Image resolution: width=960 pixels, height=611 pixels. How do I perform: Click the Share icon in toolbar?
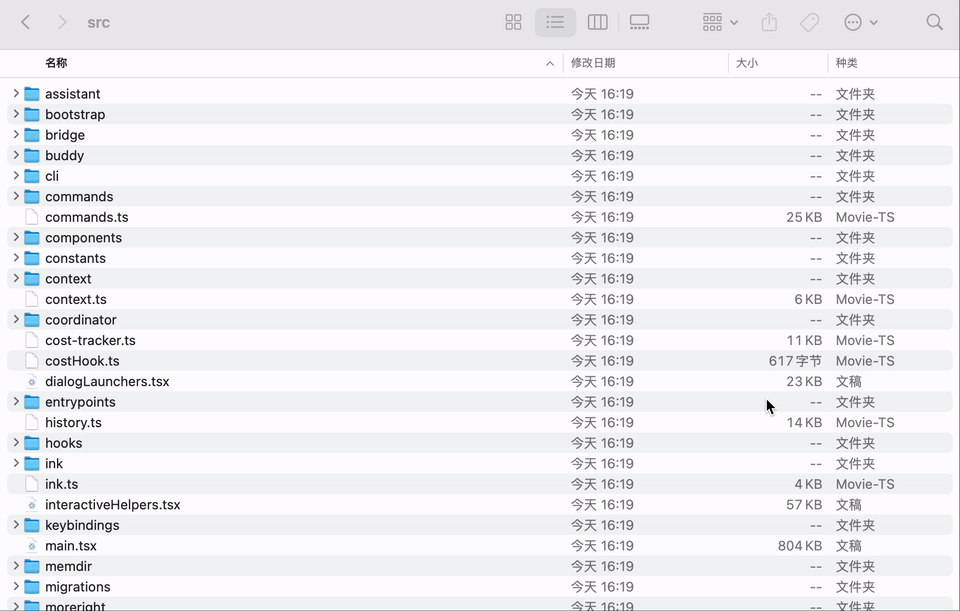(769, 22)
